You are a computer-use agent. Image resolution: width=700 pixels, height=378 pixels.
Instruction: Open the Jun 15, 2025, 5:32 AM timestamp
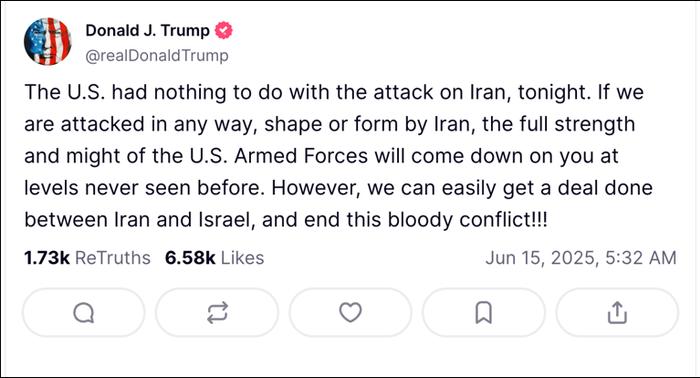(581, 258)
